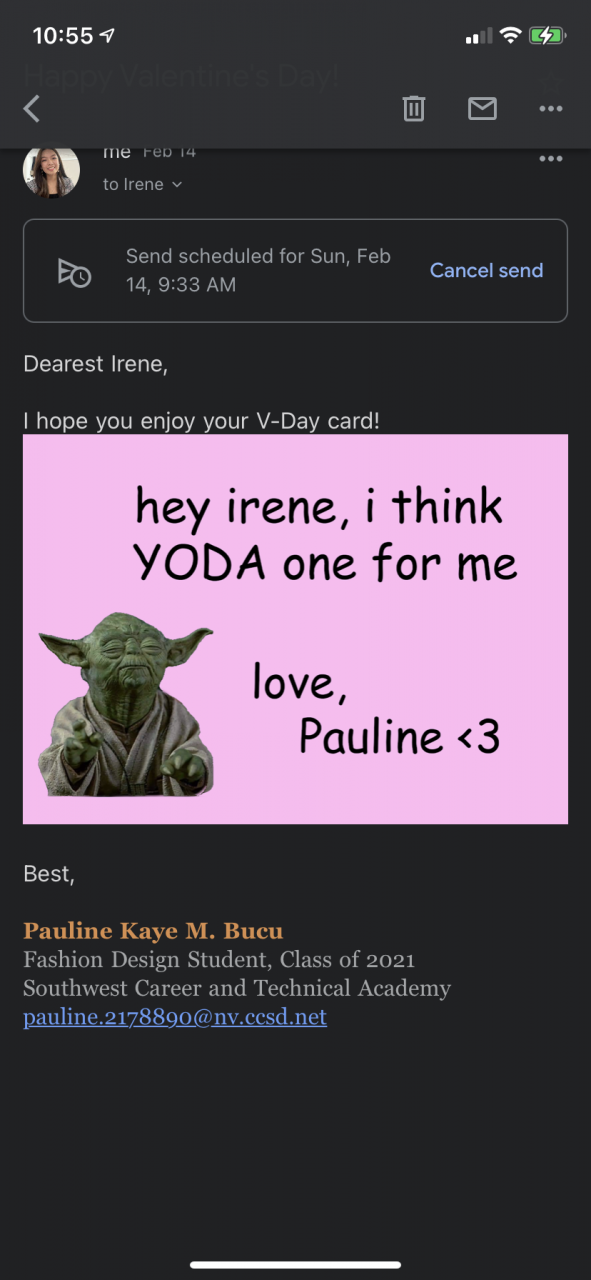Tap the Pauline Kaye M. Bucu signature name
Screen dimensions: 591x1280
[153, 931]
